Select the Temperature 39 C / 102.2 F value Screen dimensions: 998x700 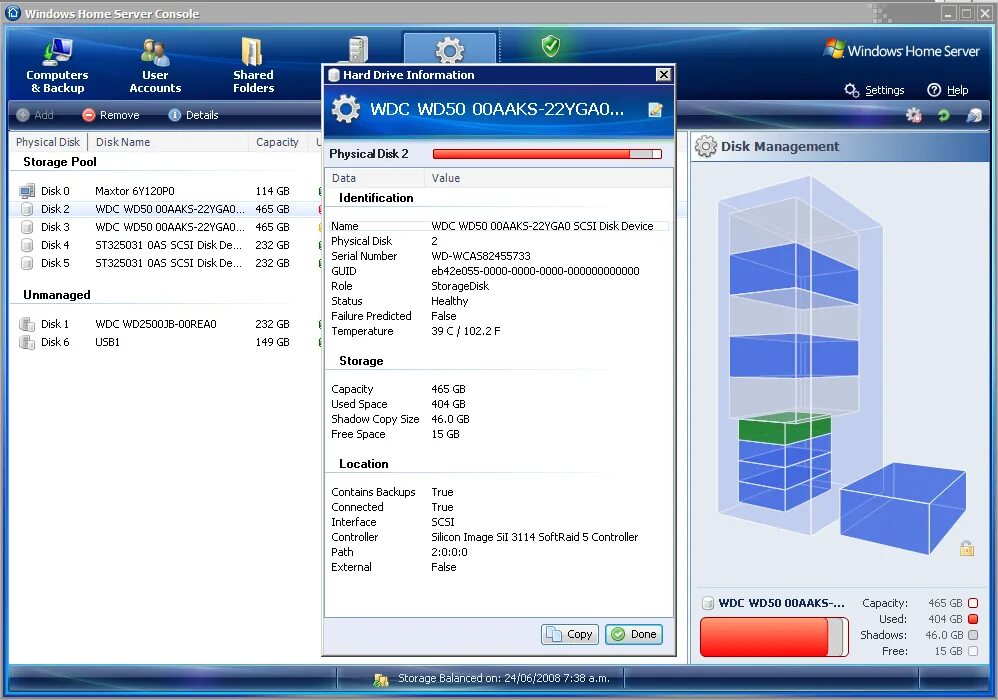(465, 331)
